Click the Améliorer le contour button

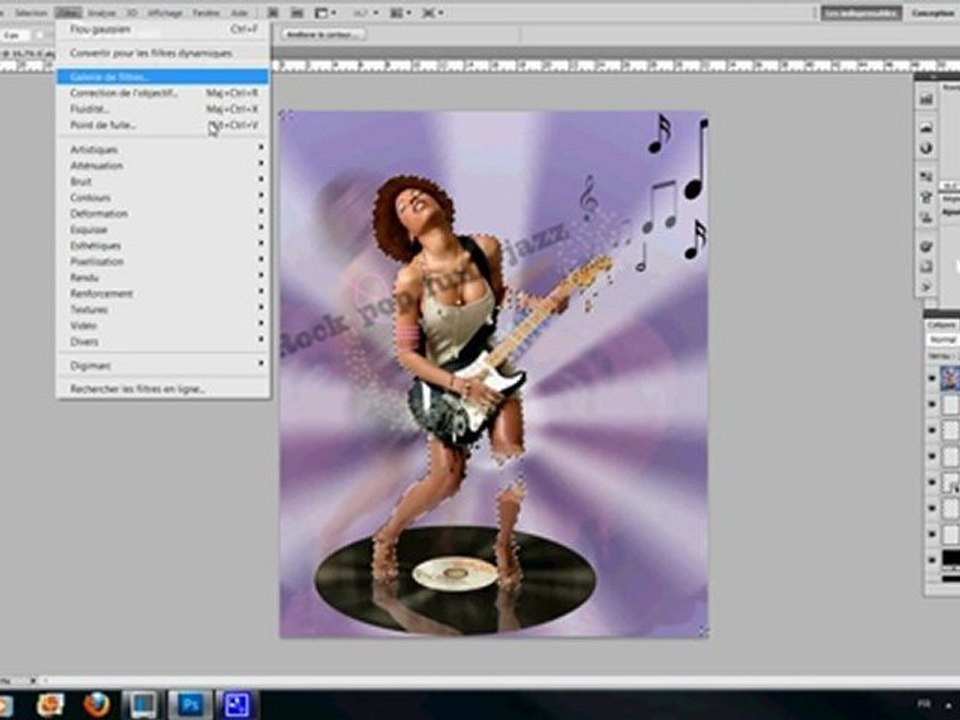tap(323, 34)
